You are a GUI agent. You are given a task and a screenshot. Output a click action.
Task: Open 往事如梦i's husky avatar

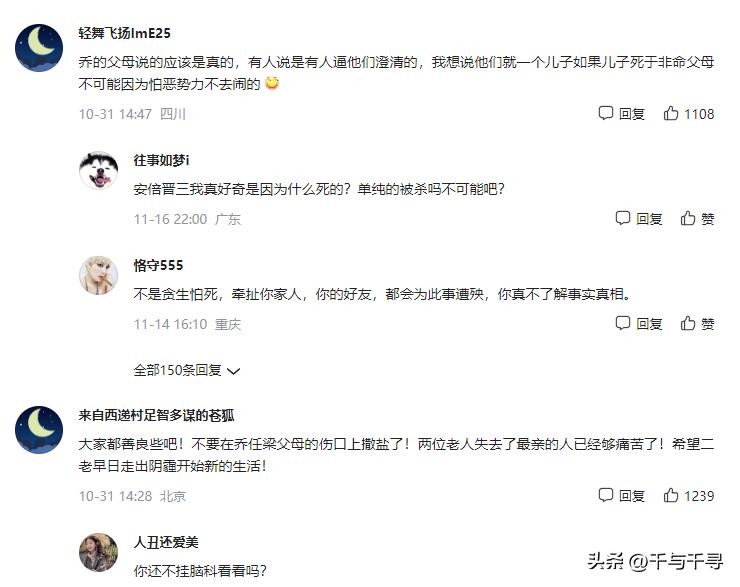[x=98, y=170]
